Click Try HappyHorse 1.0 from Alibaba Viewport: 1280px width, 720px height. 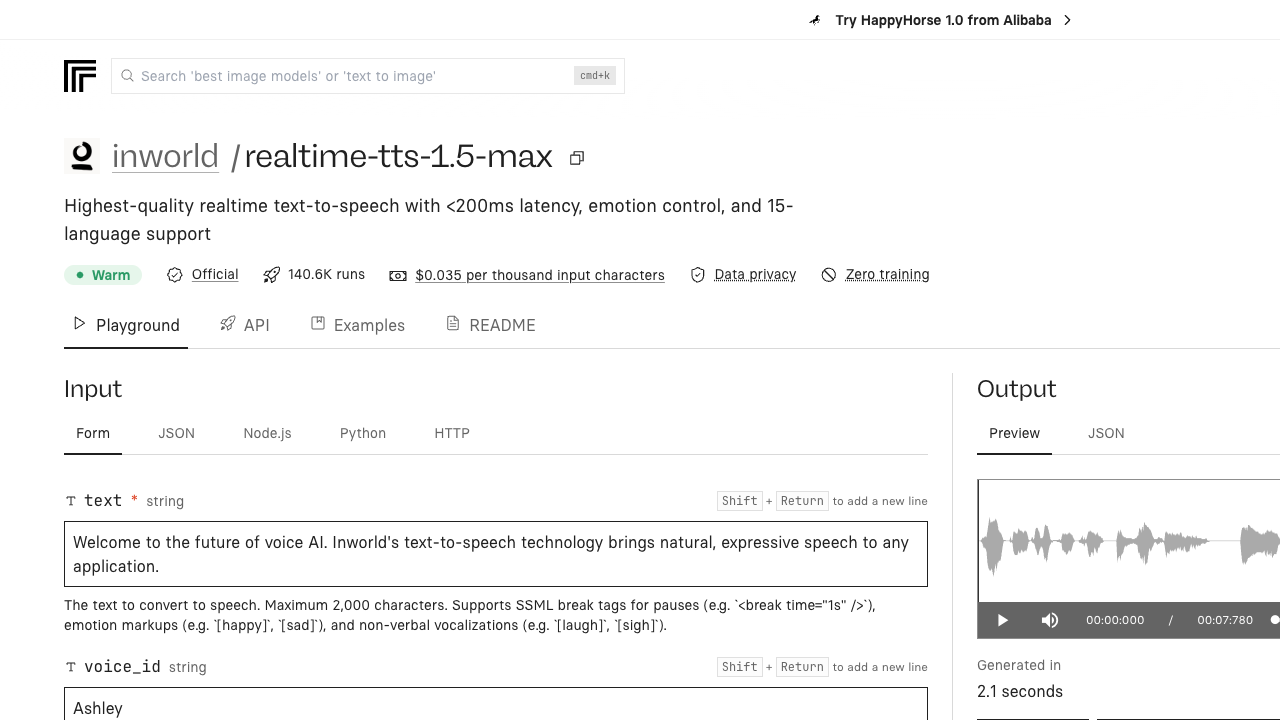943,20
